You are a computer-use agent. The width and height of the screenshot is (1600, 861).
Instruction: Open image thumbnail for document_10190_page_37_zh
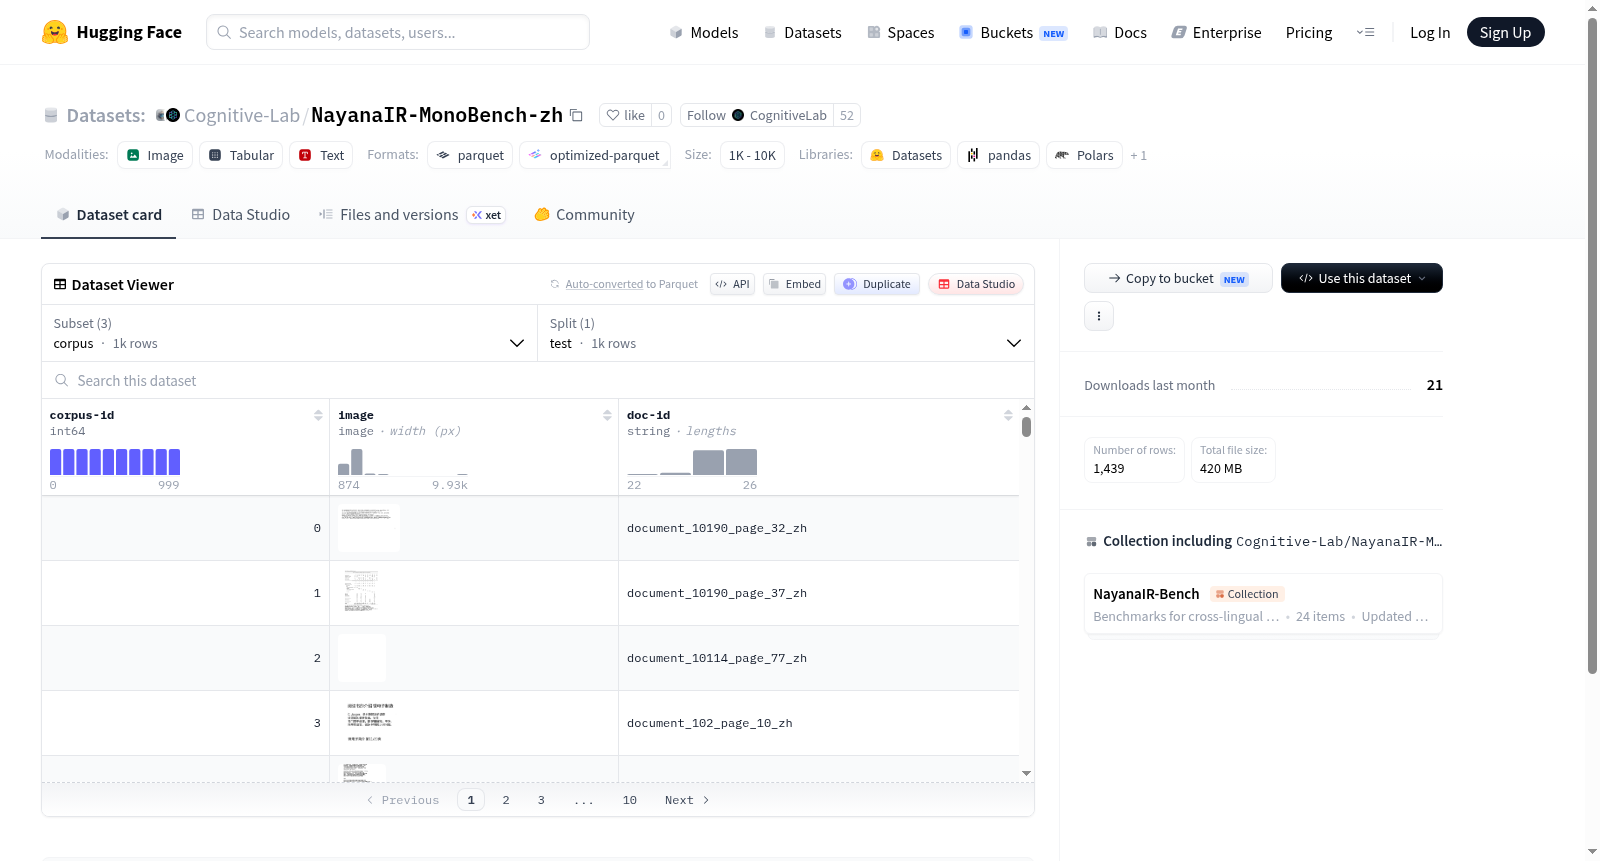pos(361,592)
